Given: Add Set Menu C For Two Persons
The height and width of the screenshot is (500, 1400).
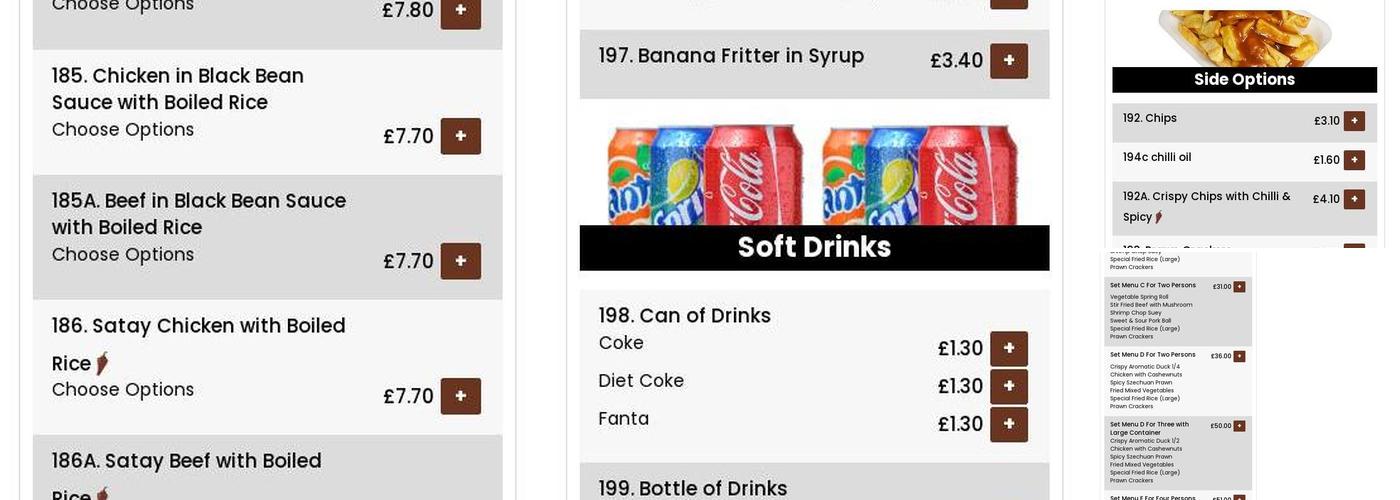Looking at the screenshot, I should (1239, 287).
